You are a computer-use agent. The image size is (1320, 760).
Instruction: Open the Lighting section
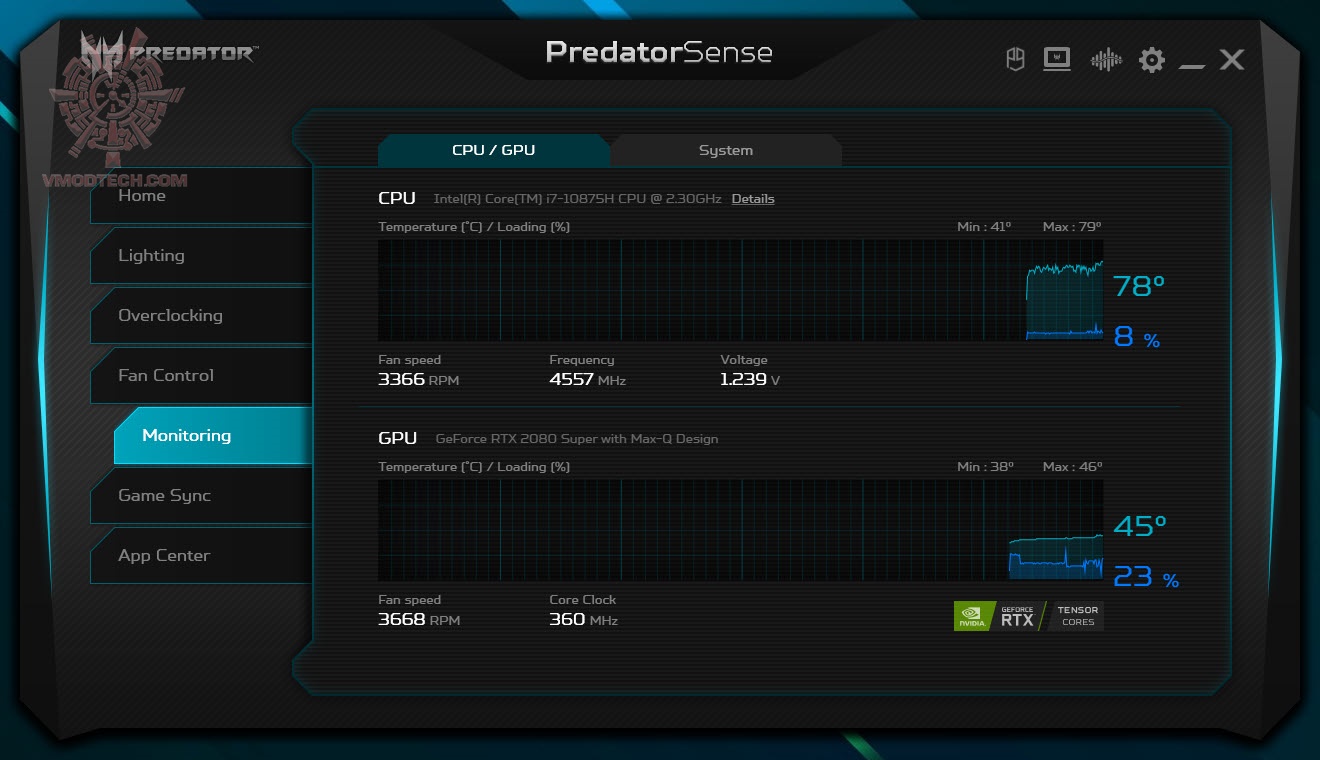click(201, 255)
